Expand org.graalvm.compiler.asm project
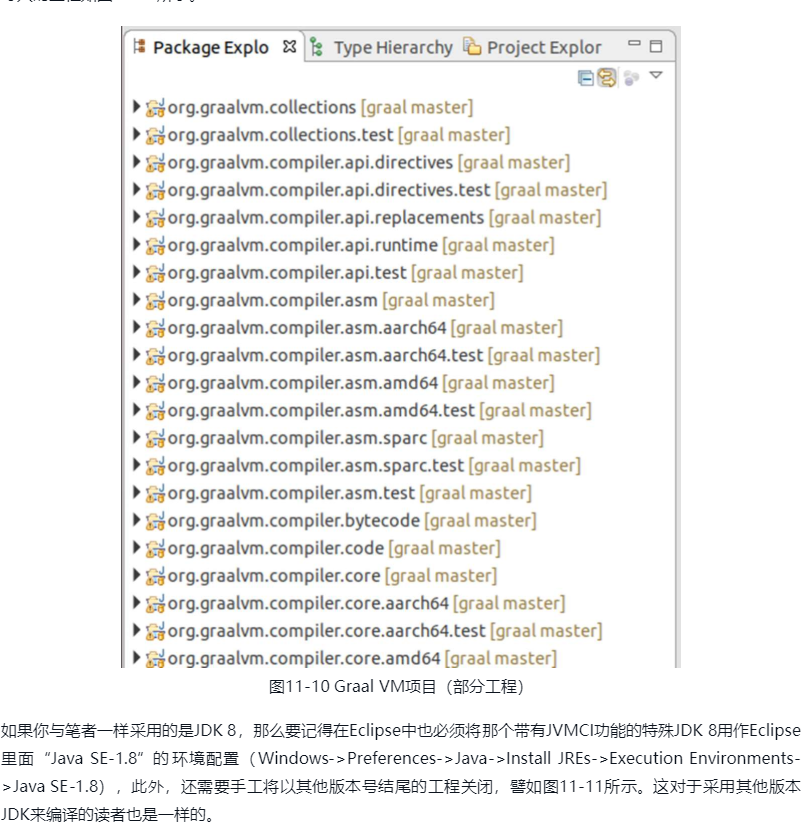 point(136,299)
